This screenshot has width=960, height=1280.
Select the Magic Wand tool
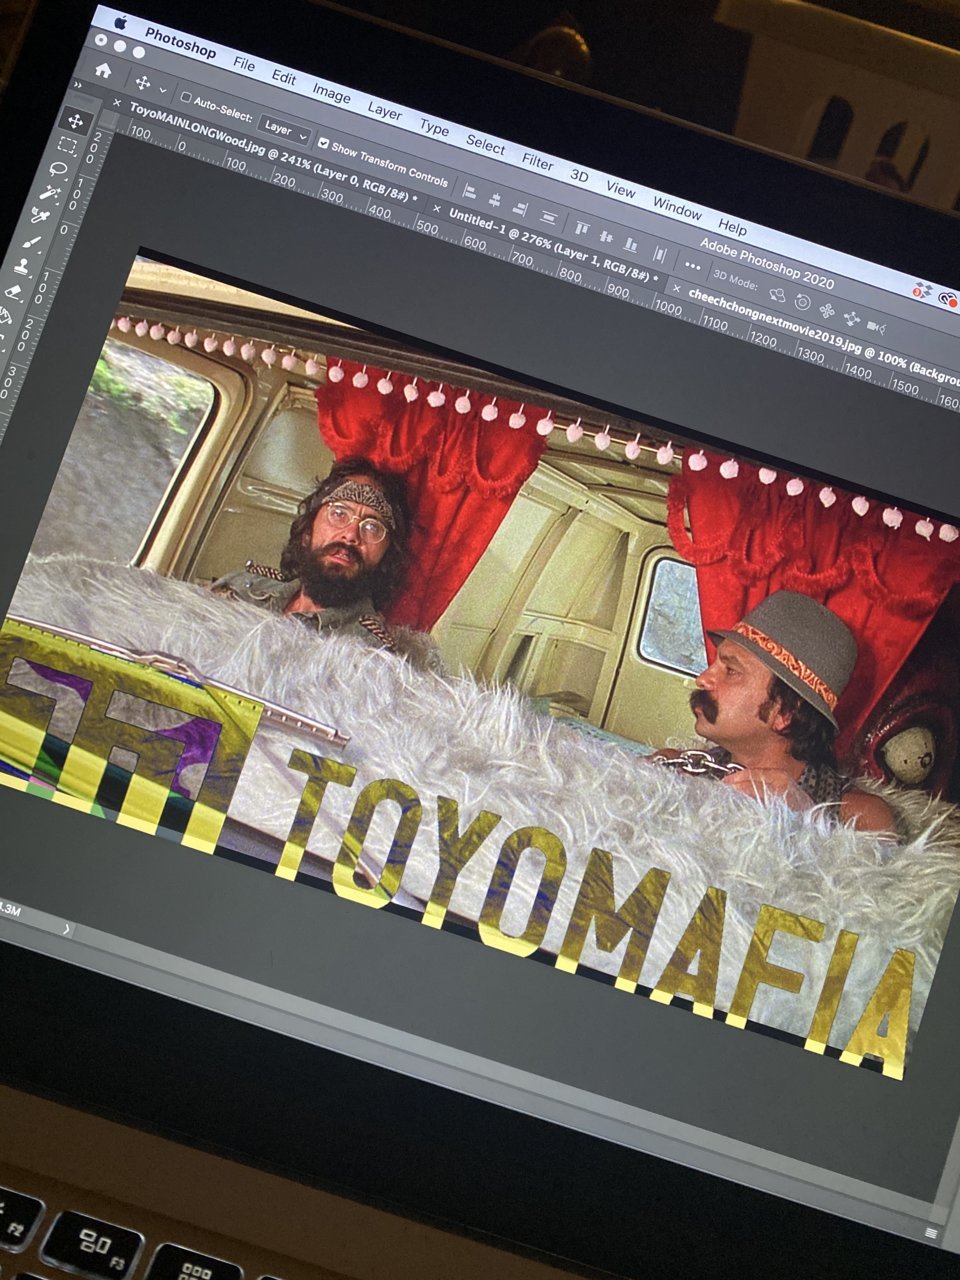click(x=51, y=194)
